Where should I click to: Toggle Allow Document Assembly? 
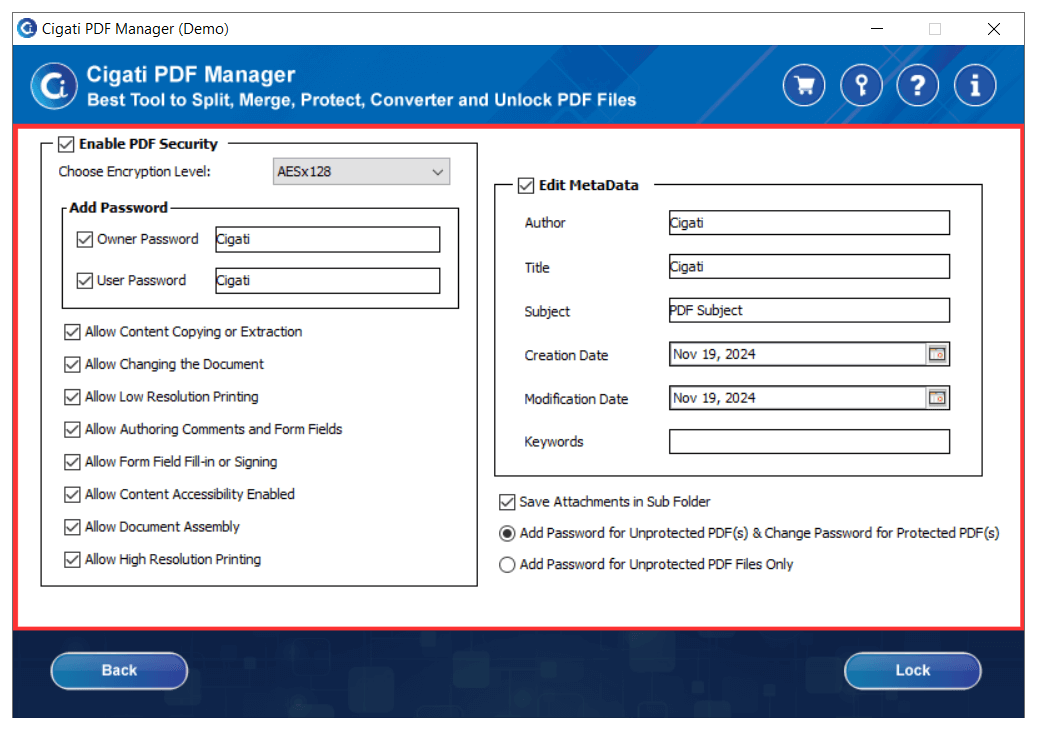(x=72, y=526)
